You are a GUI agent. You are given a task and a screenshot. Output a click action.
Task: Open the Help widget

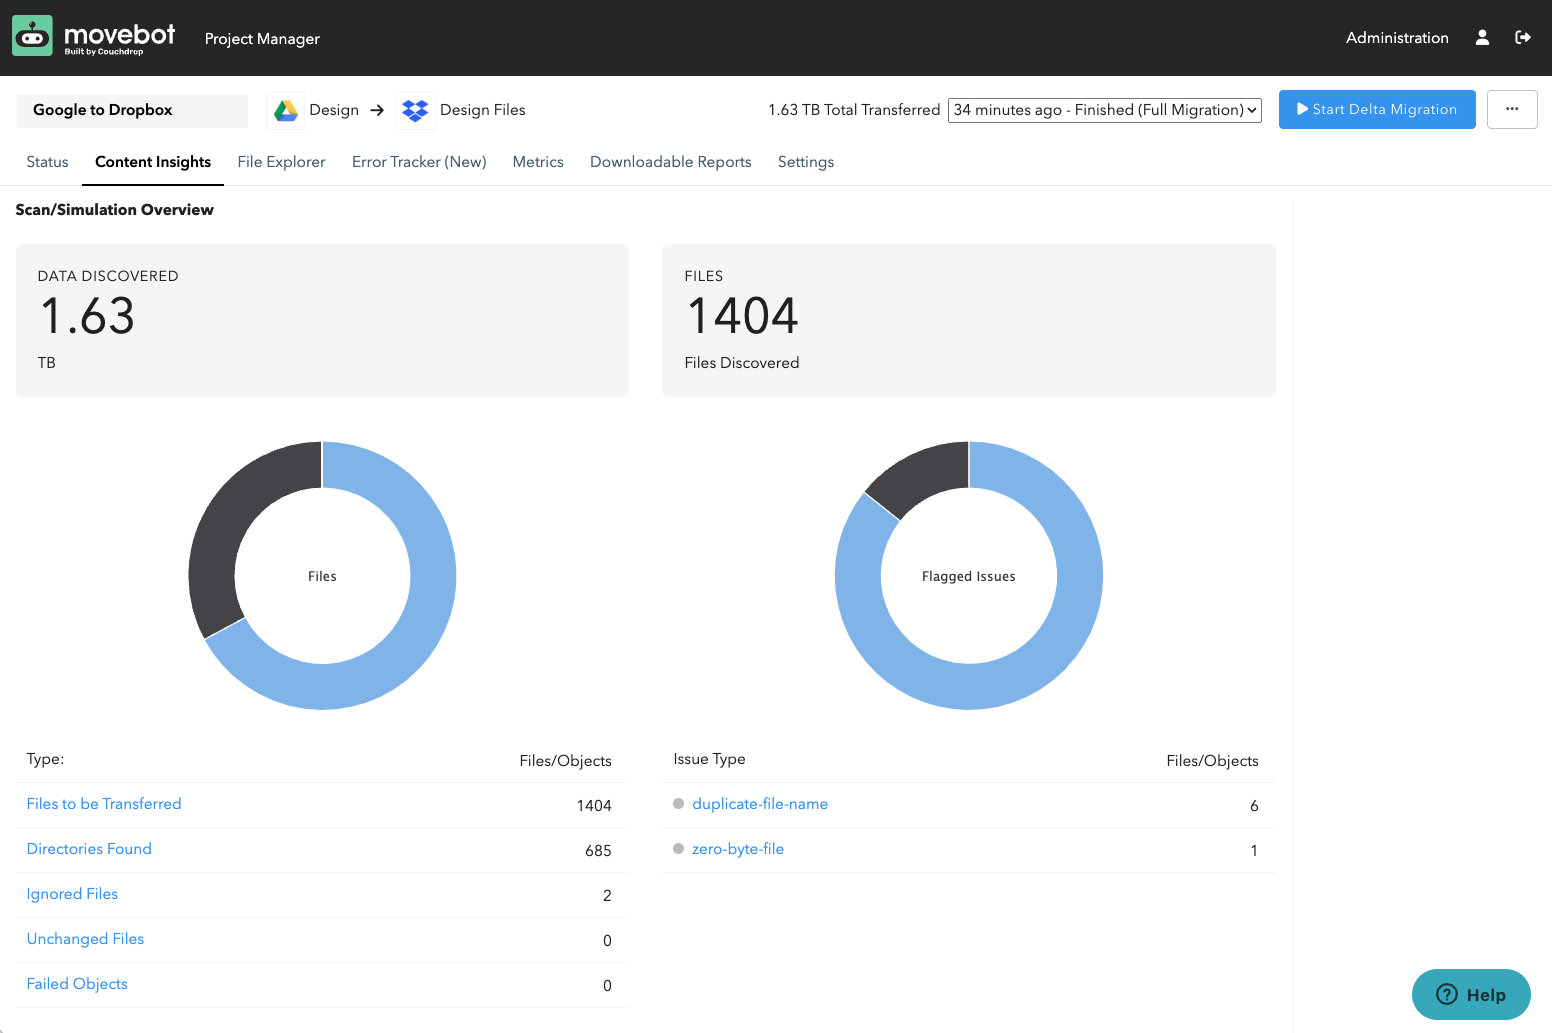tap(1470, 994)
